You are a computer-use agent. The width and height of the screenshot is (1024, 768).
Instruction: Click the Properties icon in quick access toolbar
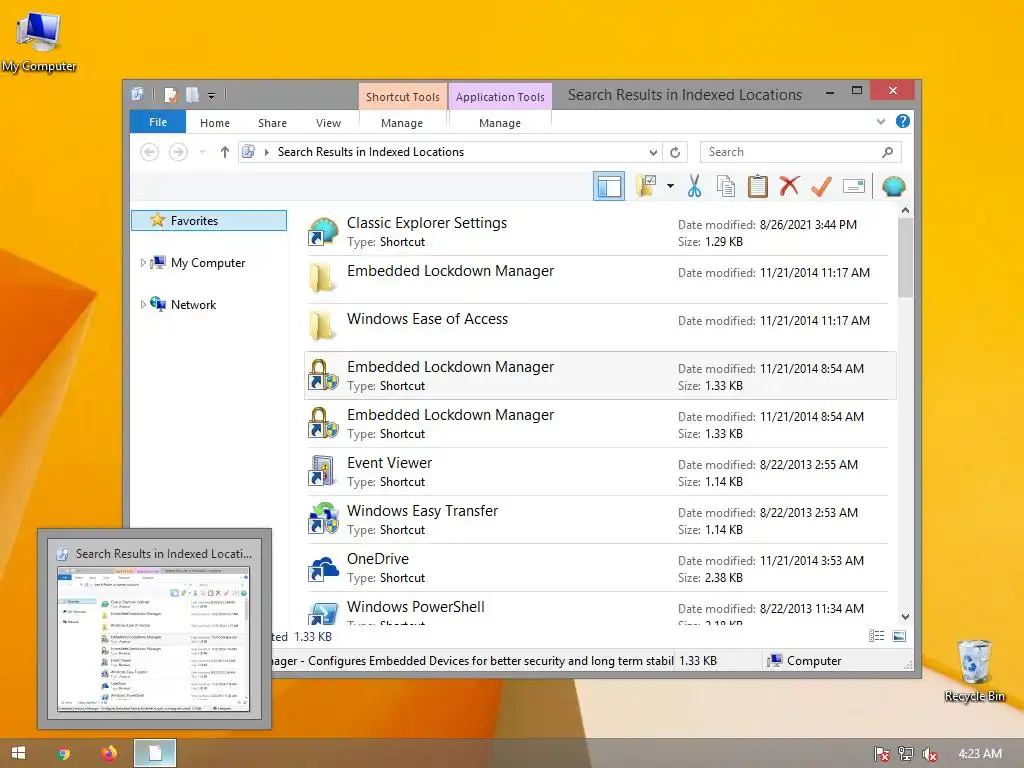[x=170, y=95]
